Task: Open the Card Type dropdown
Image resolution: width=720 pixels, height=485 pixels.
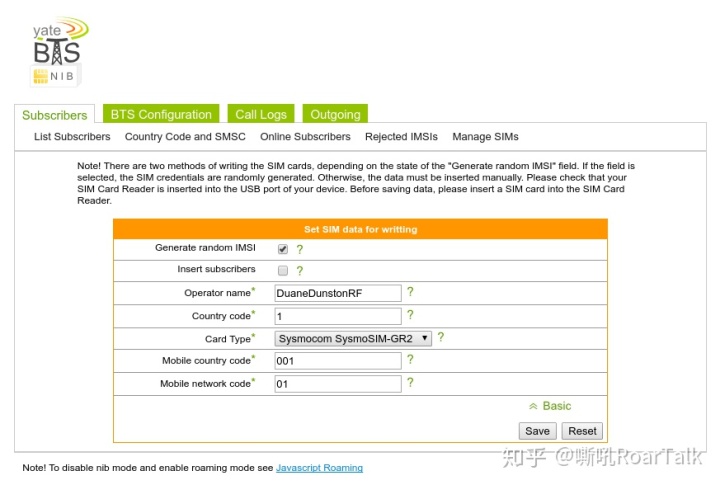Action: pyautogui.click(x=353, y=338)
